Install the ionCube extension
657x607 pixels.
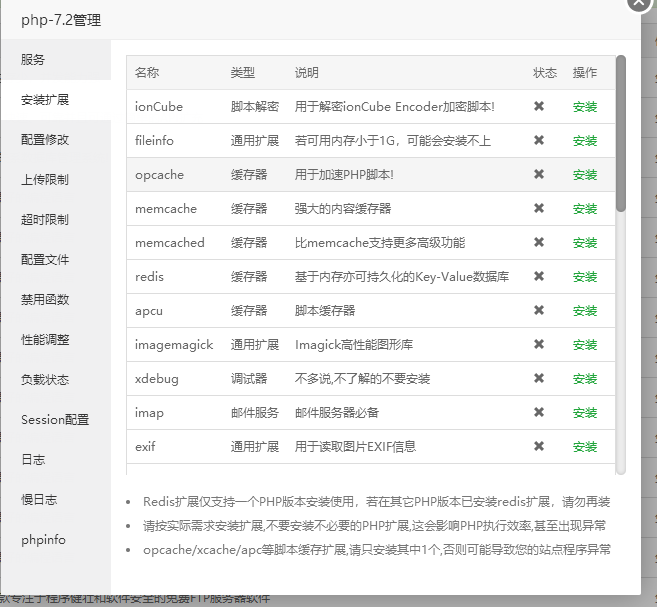(585, 107)
